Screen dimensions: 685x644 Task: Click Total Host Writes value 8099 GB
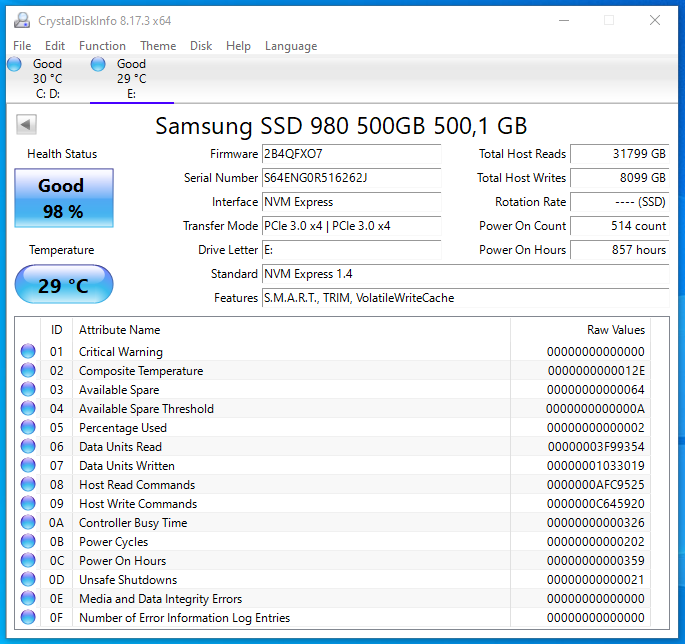pos(620,178)
